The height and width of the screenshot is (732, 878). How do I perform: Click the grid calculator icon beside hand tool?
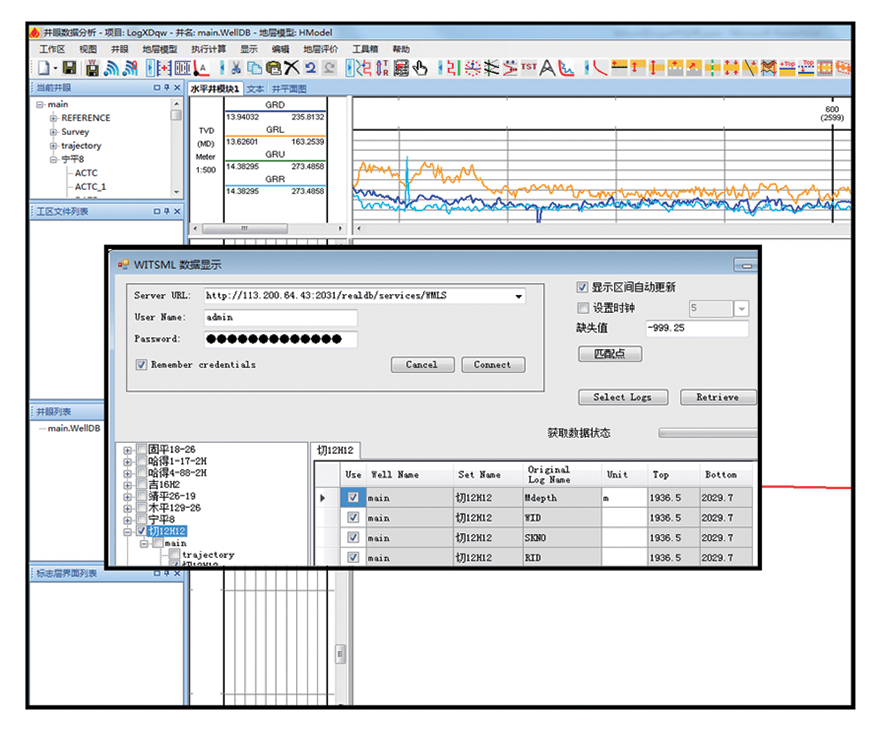tap(401, 68)
